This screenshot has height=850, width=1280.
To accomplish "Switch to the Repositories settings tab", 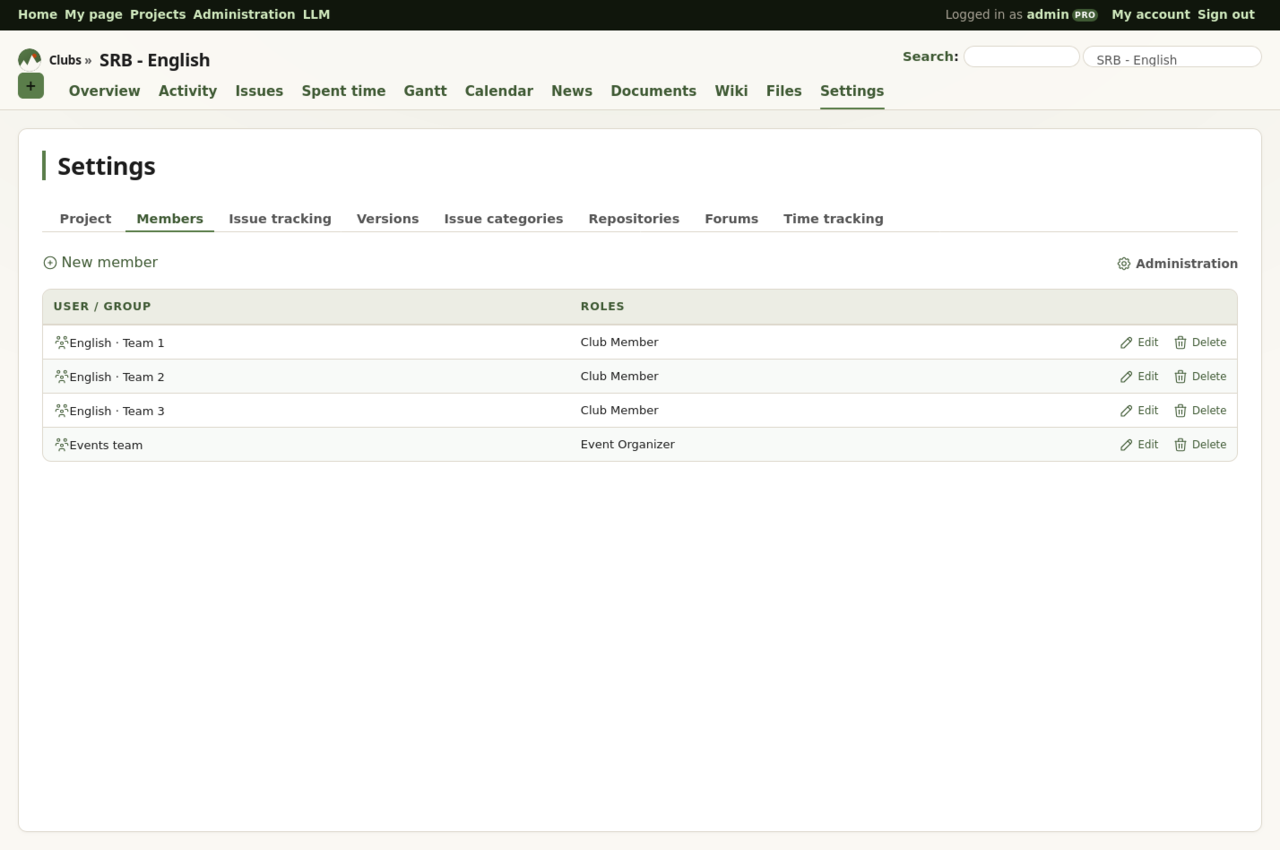I will tap(634, 219).
